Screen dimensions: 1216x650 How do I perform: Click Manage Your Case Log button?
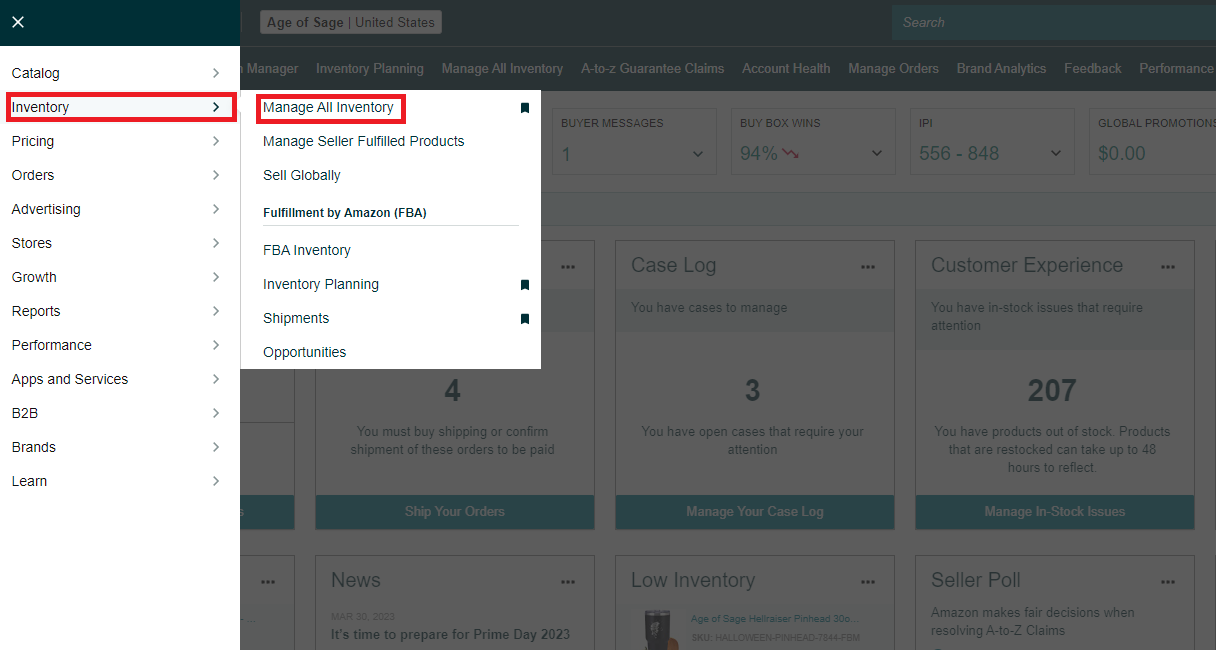pyautogui.click(x=755, y=511)
